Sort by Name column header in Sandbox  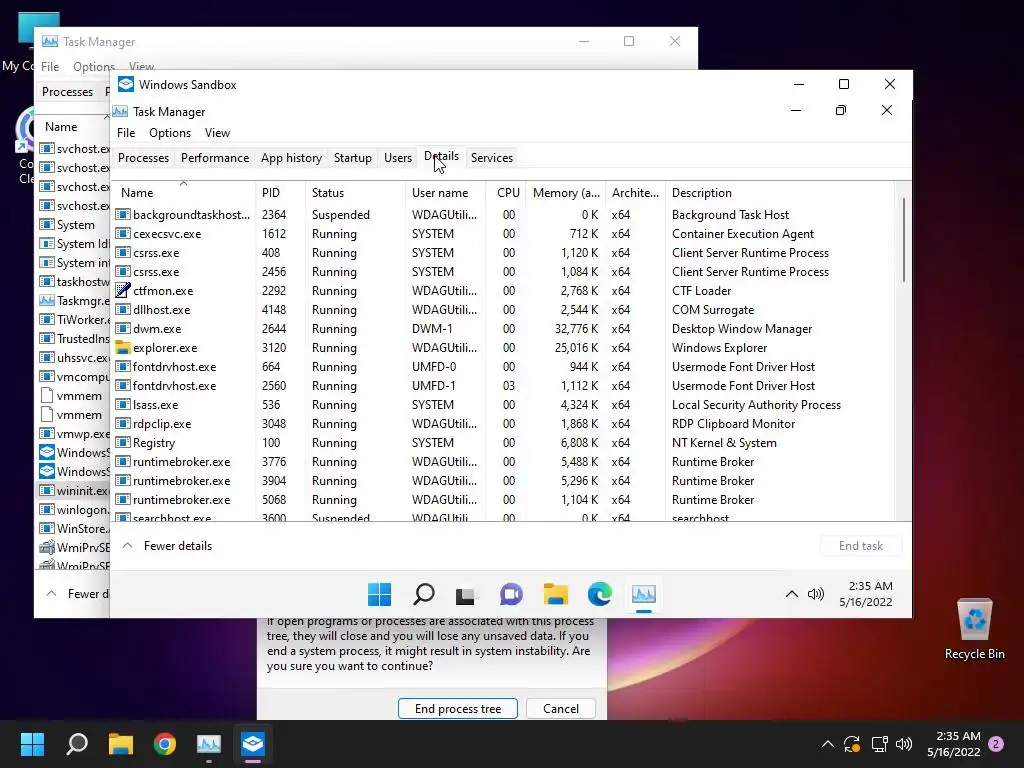tap(184, 193)
